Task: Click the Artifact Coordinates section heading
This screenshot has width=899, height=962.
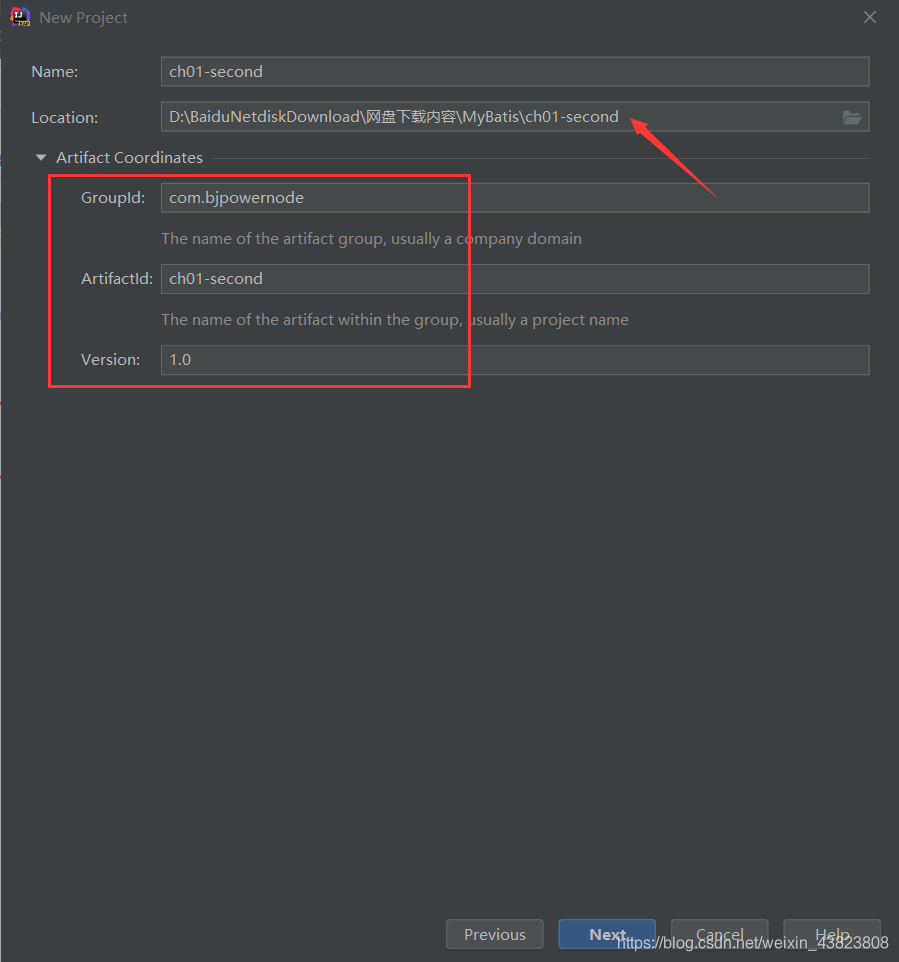Action: click(129, 158)
